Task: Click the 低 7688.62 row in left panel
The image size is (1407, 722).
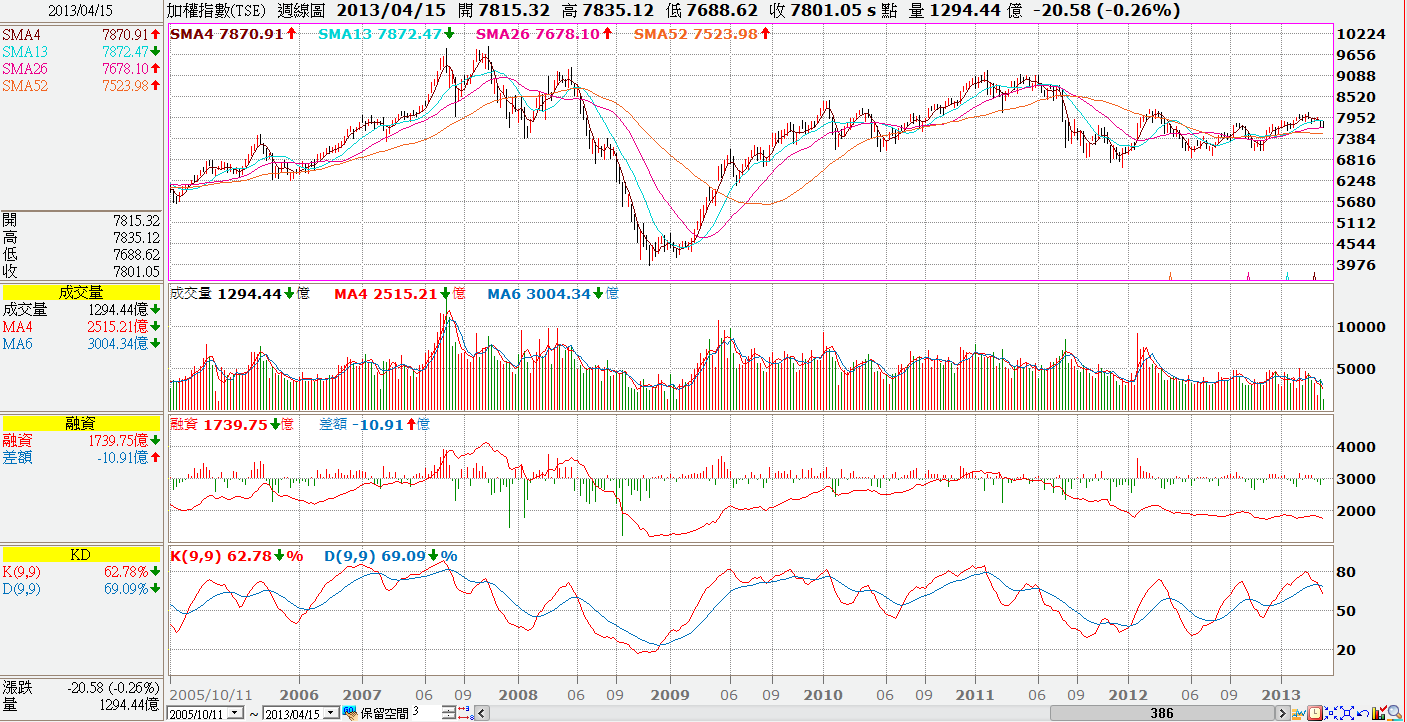Action: [81, 254]
